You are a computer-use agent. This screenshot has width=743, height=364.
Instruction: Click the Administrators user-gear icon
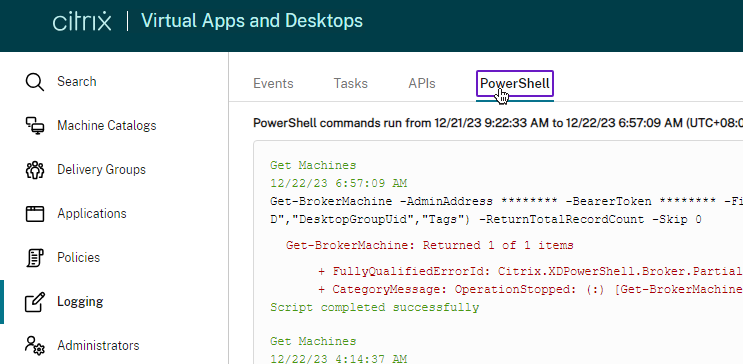35,346
